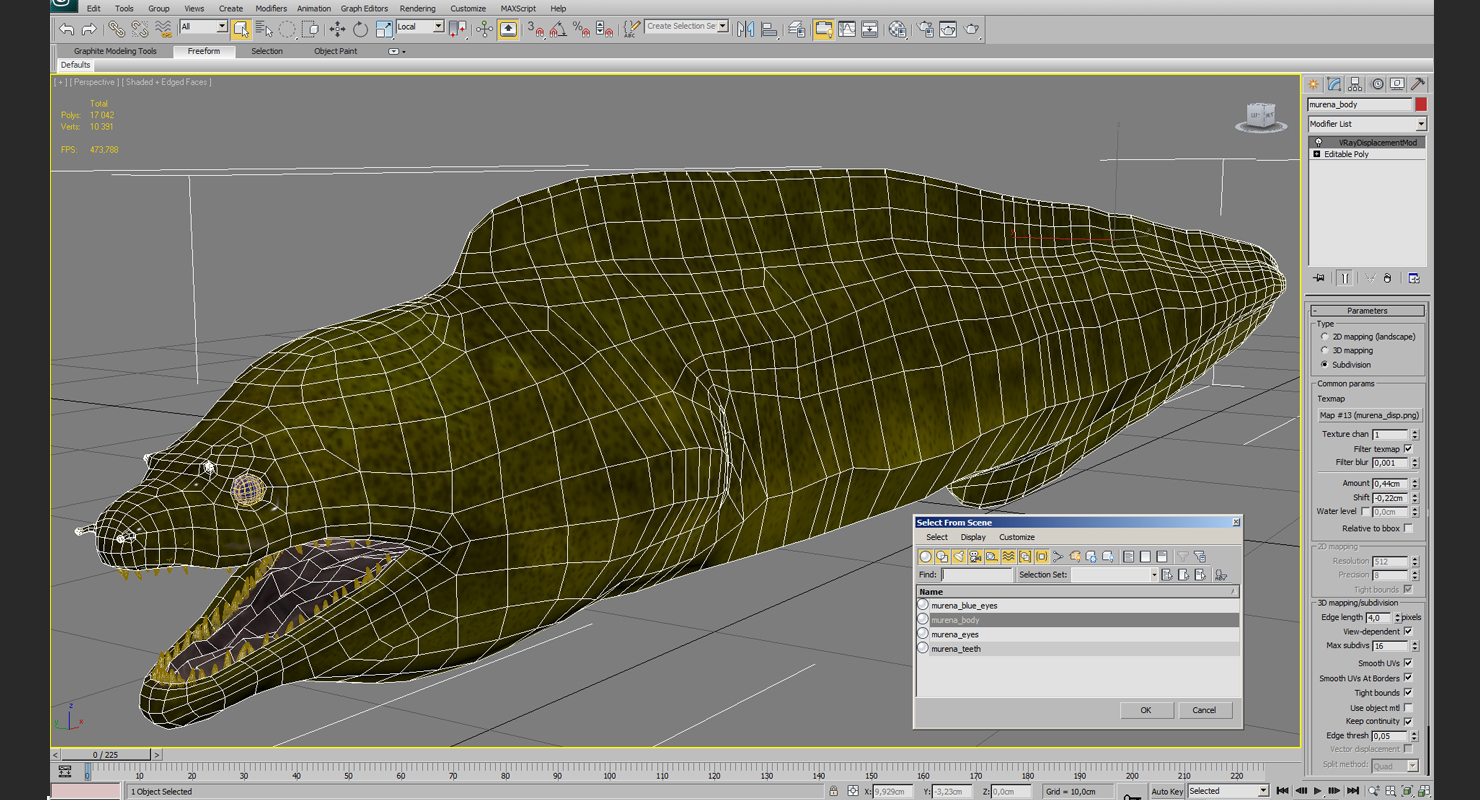This screenshot has height=800, width=1480.
Task: Open the Utilities hammer panel tab
Action: pos(1418,84)
